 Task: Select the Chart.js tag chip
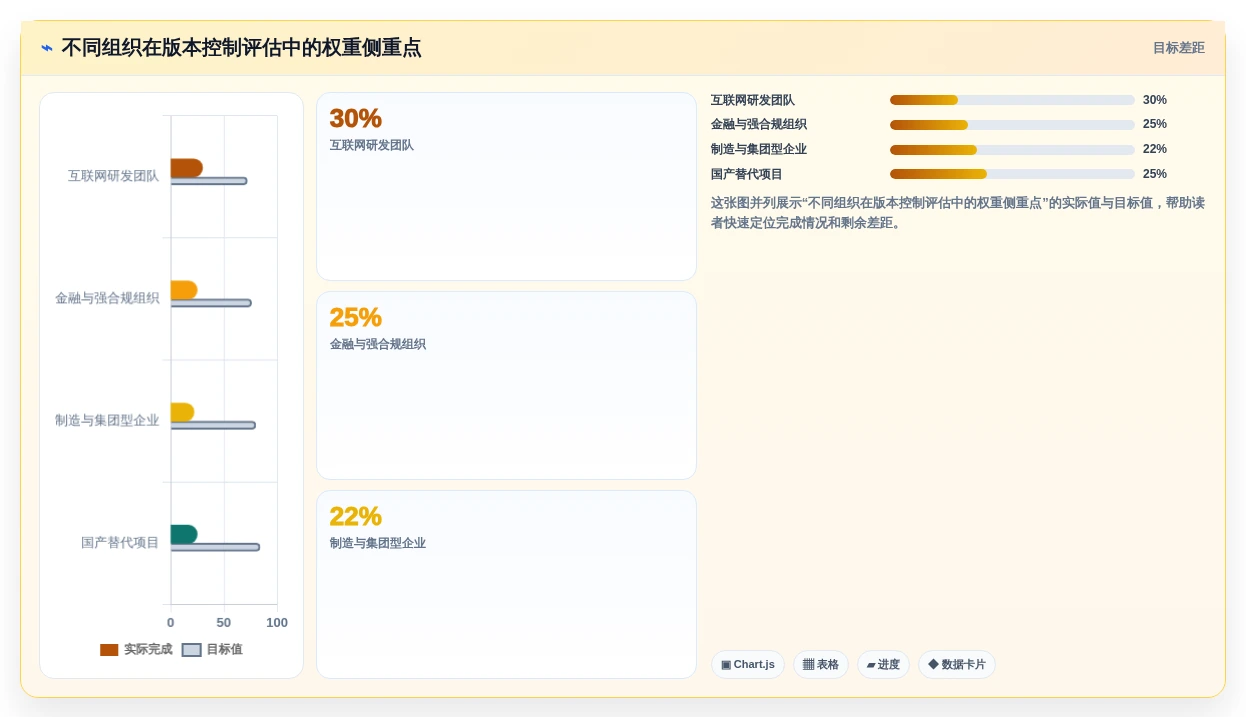748,664
